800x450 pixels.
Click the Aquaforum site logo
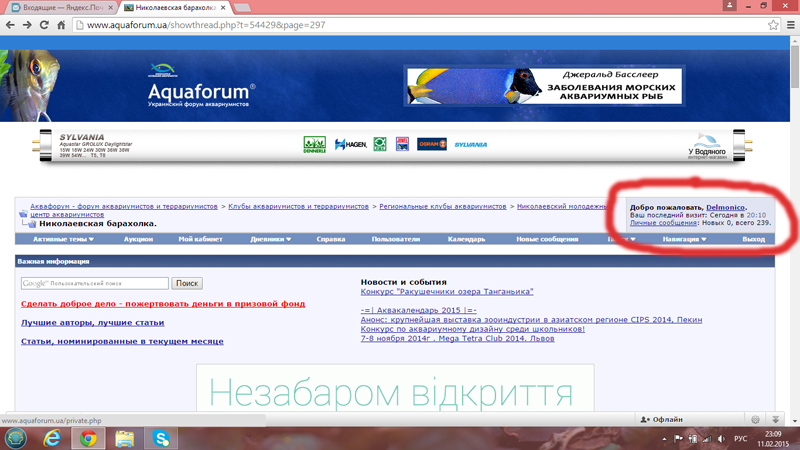click(x=201, y=90)
